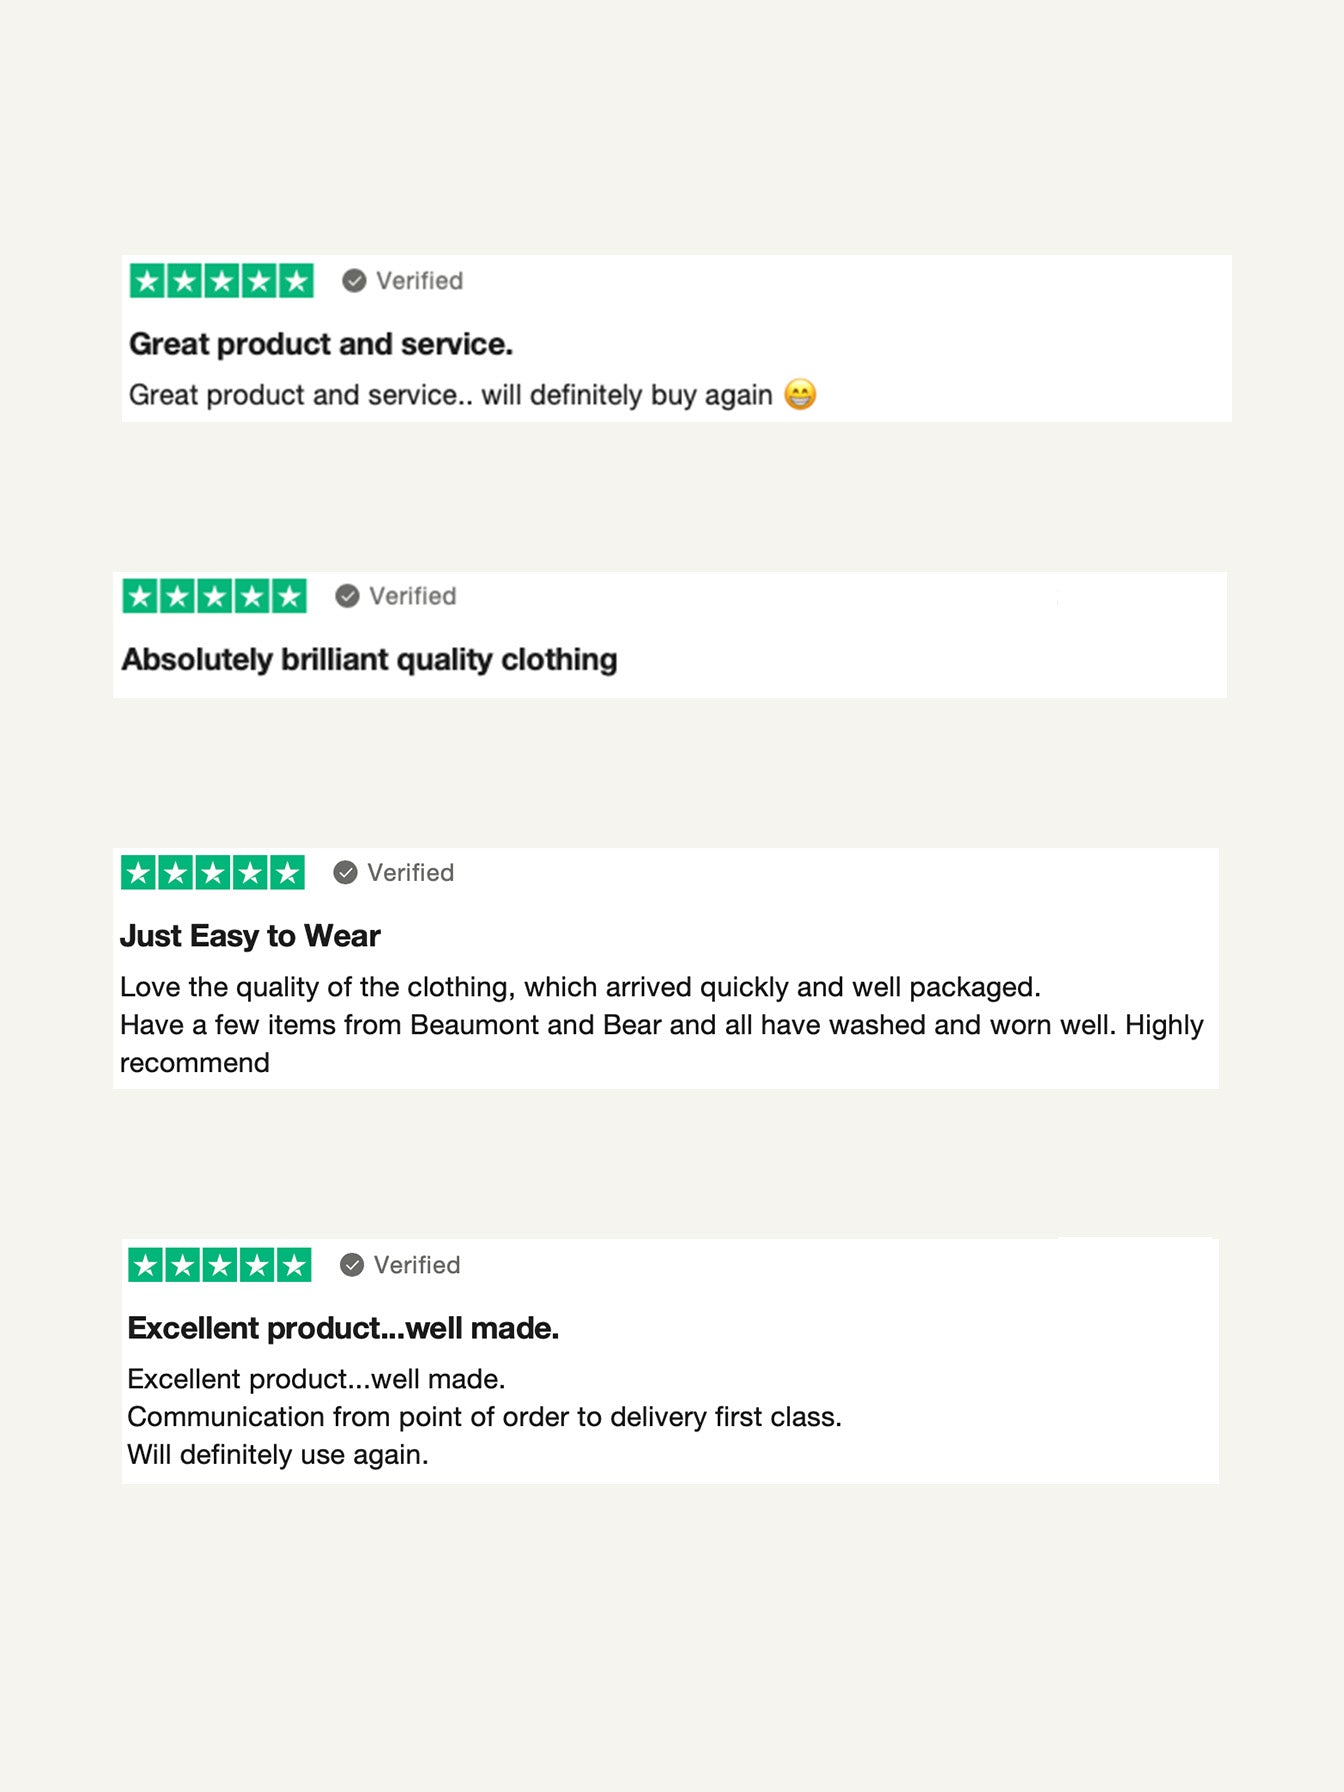Click Verified label text in first review
This screenshot has height=1792, width=1344.
click(419, 281)
